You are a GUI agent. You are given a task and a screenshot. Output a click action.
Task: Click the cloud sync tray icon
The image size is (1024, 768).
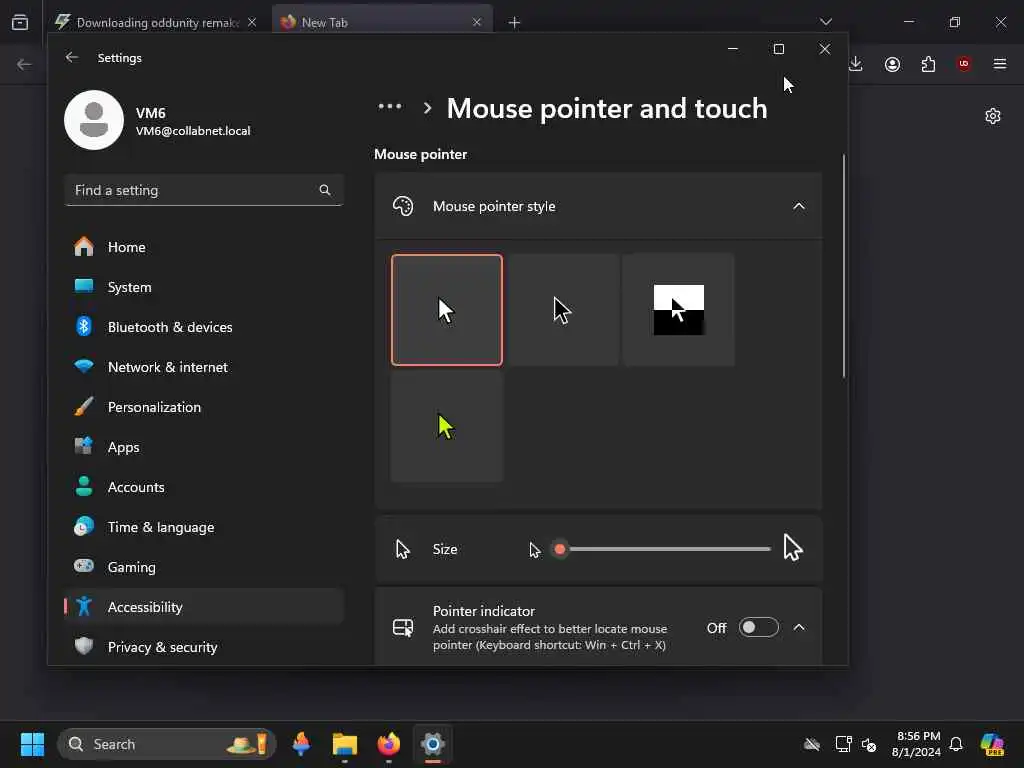coord(812,744)
